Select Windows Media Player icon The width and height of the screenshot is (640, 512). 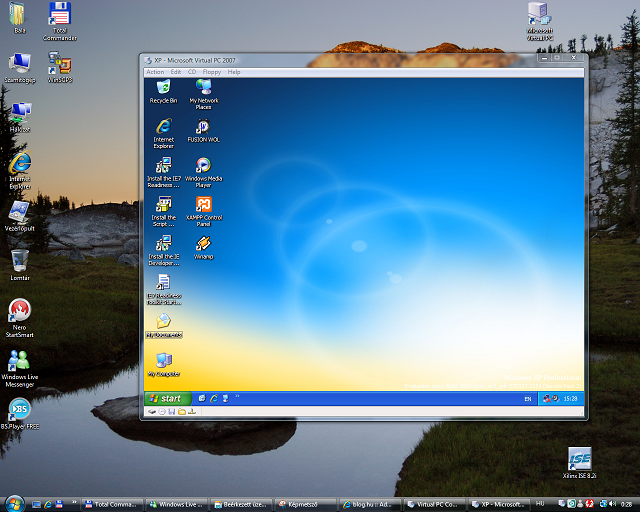tap(203, 167)
